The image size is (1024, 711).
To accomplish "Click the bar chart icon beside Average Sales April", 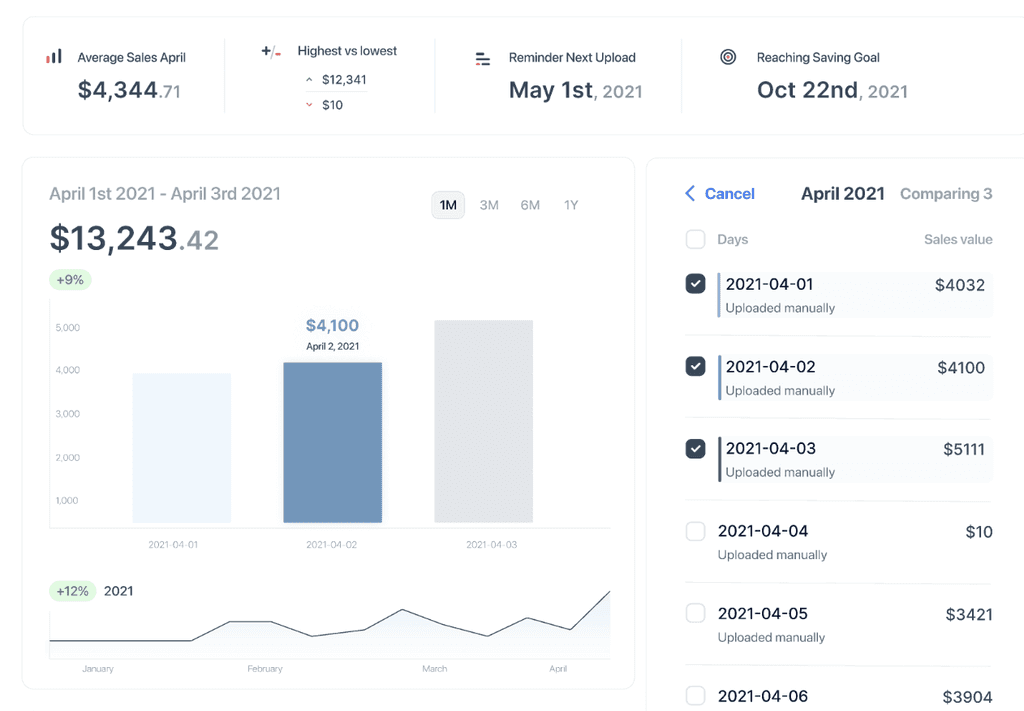I will click(x=54, y=56).
